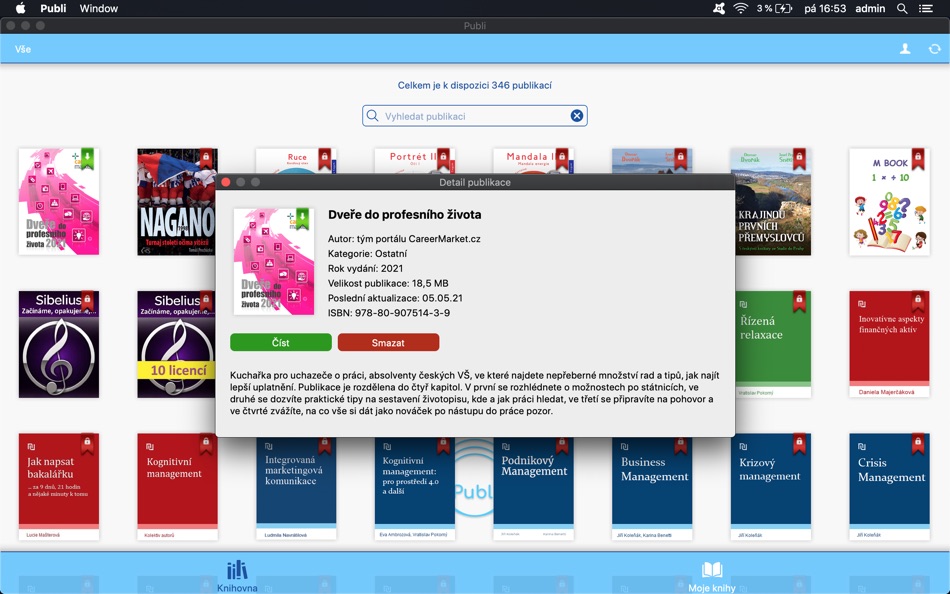Click the Číst green button
Viewport: 950px width, 594px height.
[281, 342]
